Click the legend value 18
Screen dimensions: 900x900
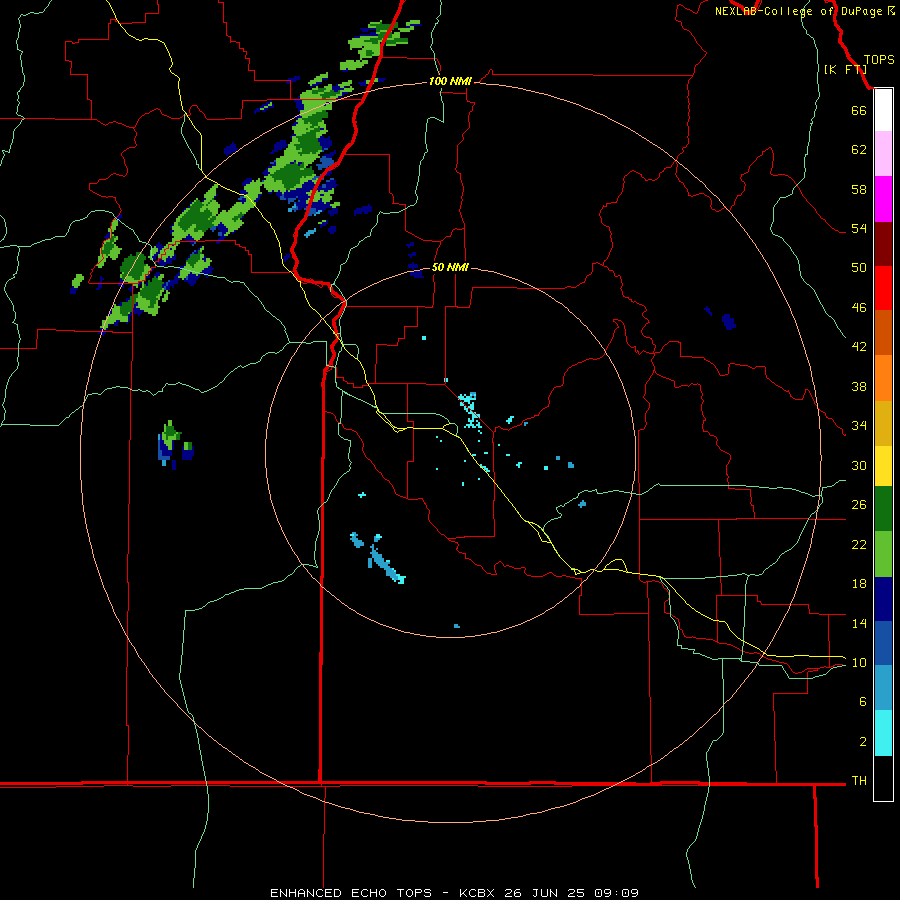[859, 584]
